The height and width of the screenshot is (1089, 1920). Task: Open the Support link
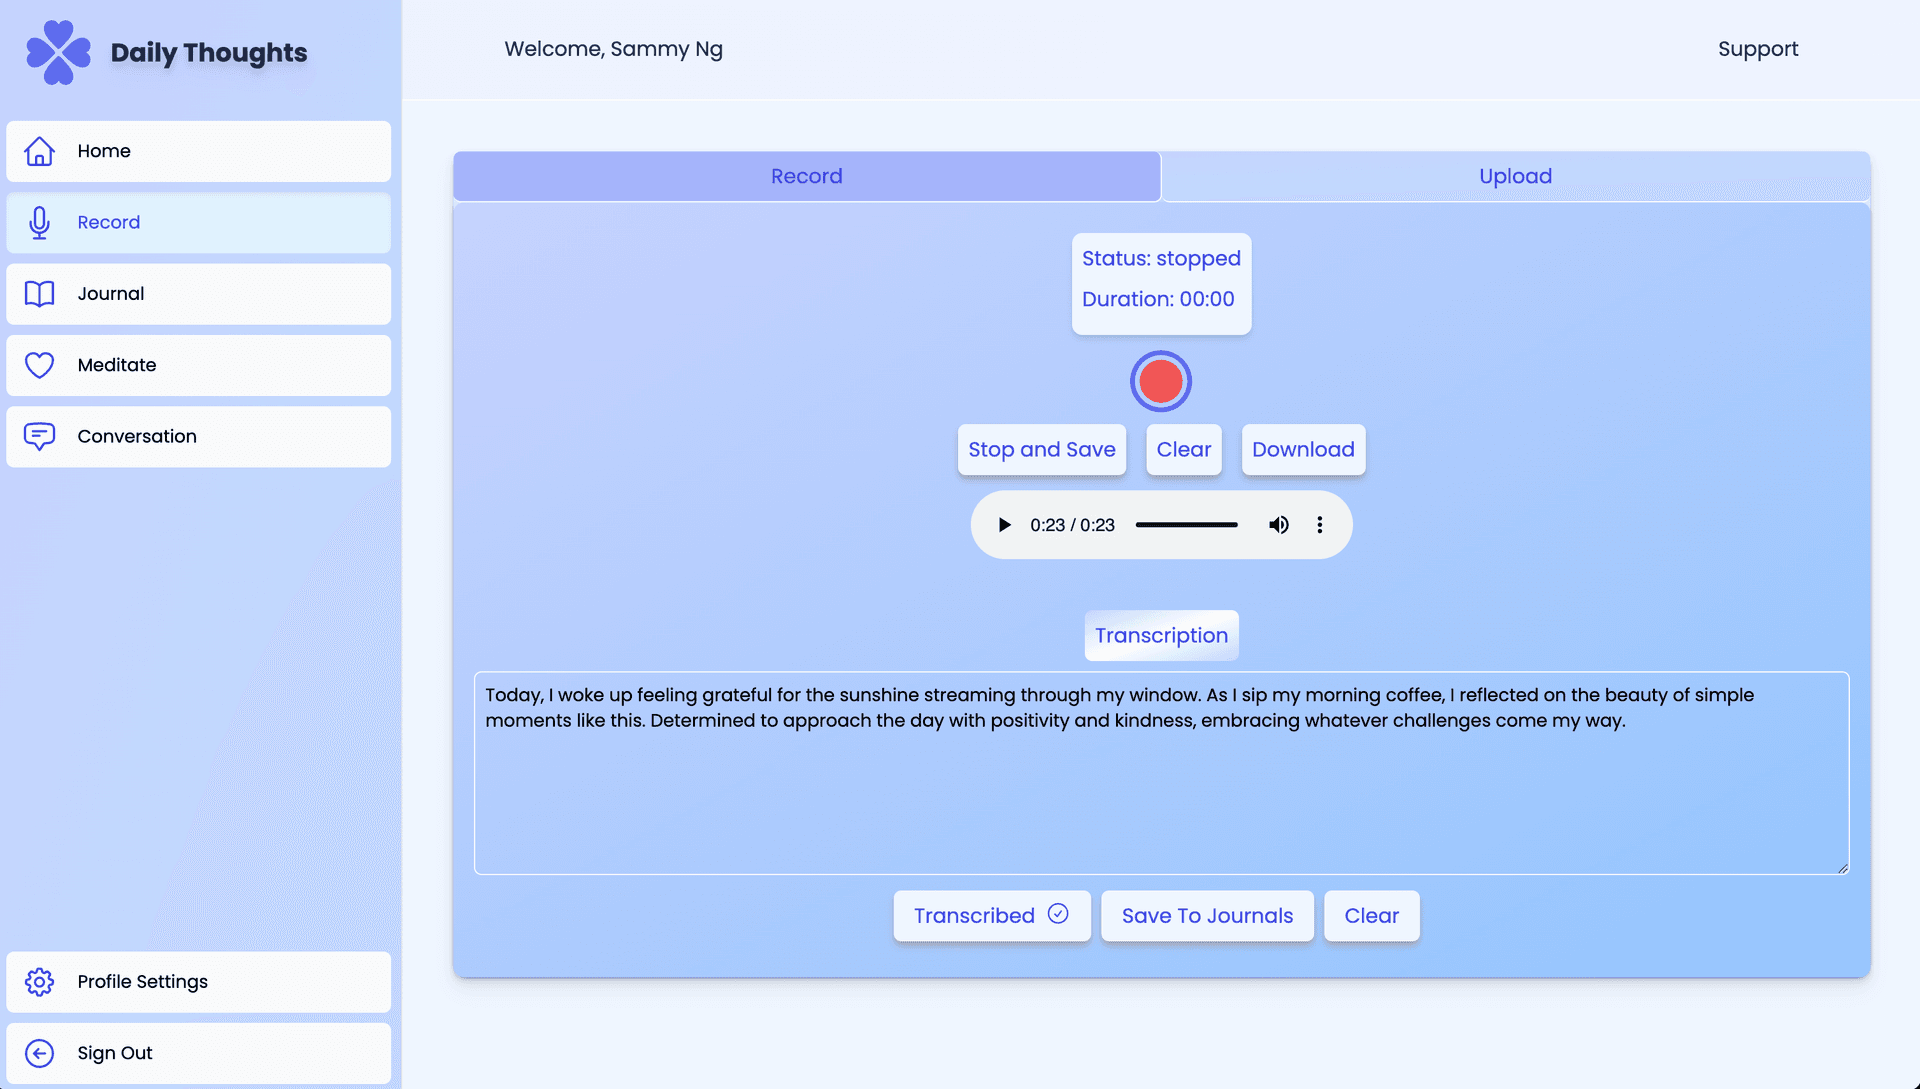pos(1758,49)
